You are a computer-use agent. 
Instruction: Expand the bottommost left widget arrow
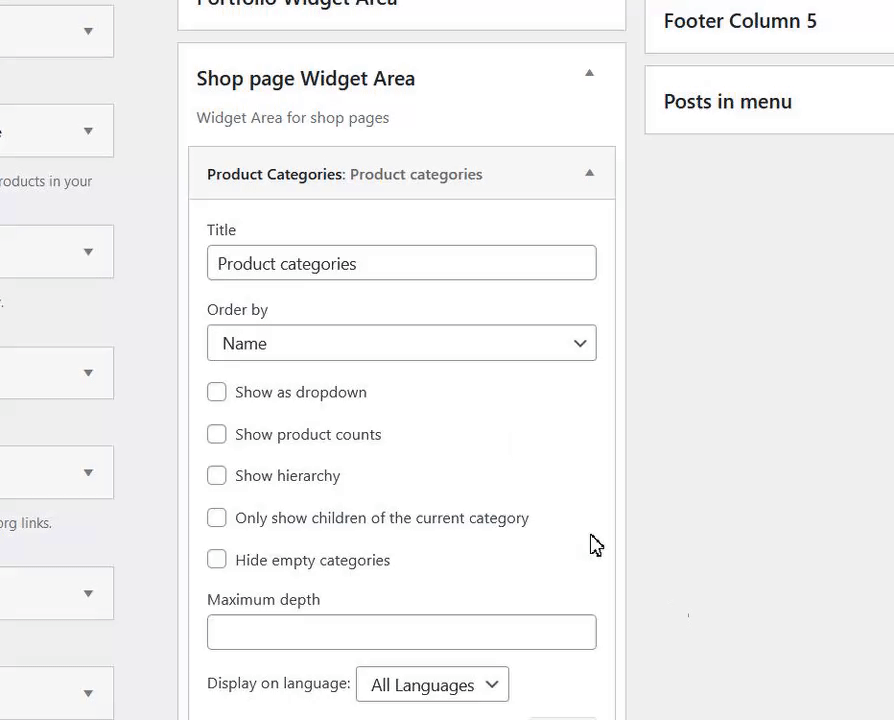coord(88,693)
